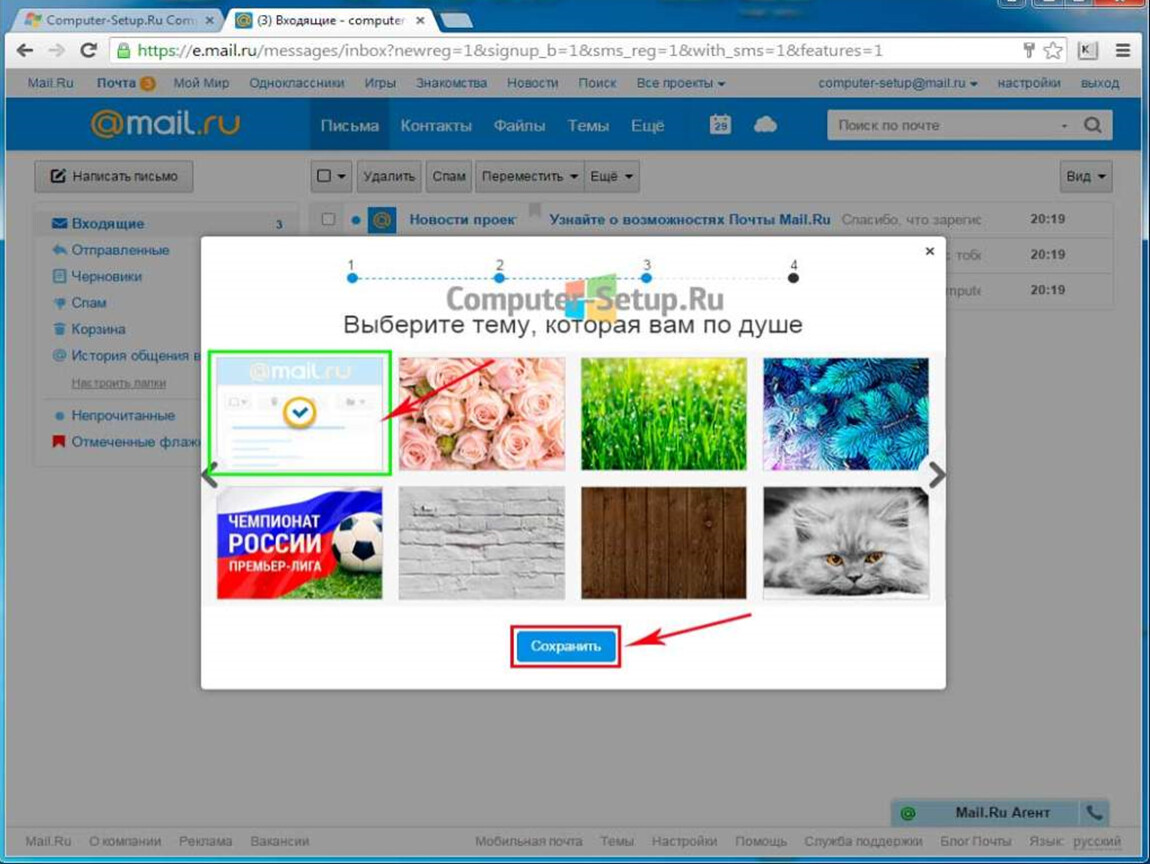Open a new browser tab
This screenshot has height=864, width=1150.
point(456,21)
